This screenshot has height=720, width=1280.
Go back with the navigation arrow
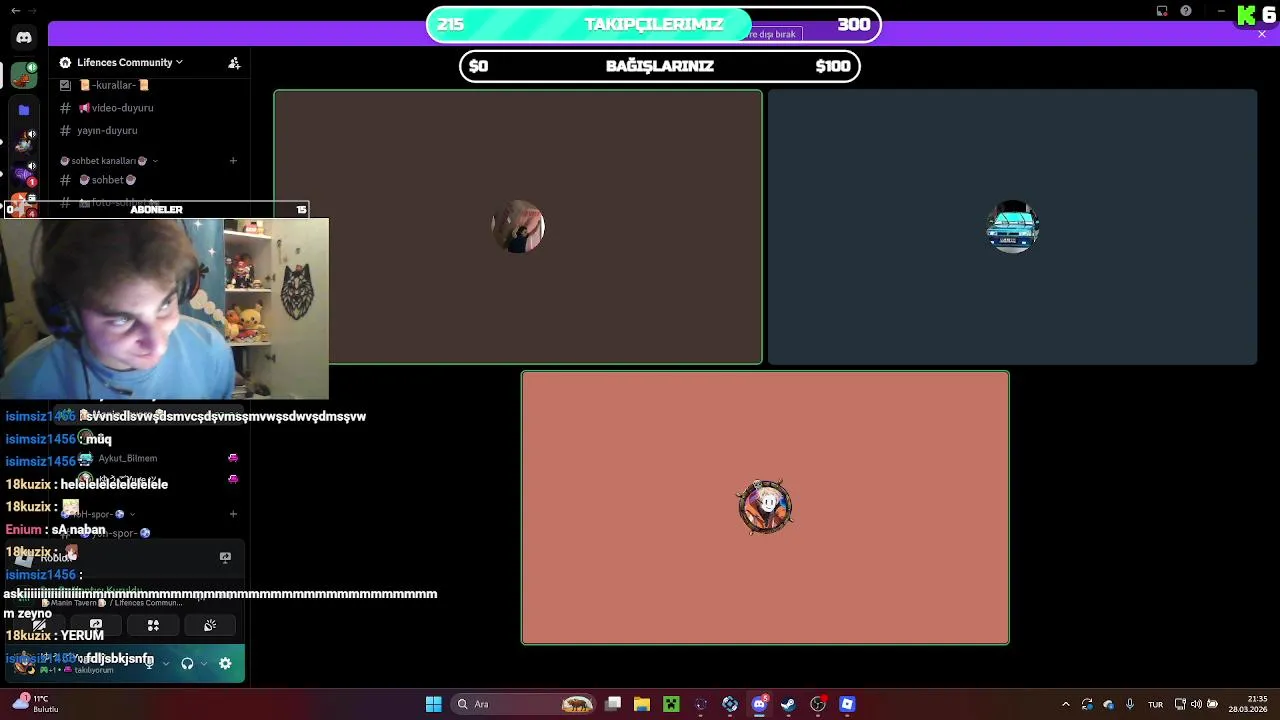click(x=15, y=11)
